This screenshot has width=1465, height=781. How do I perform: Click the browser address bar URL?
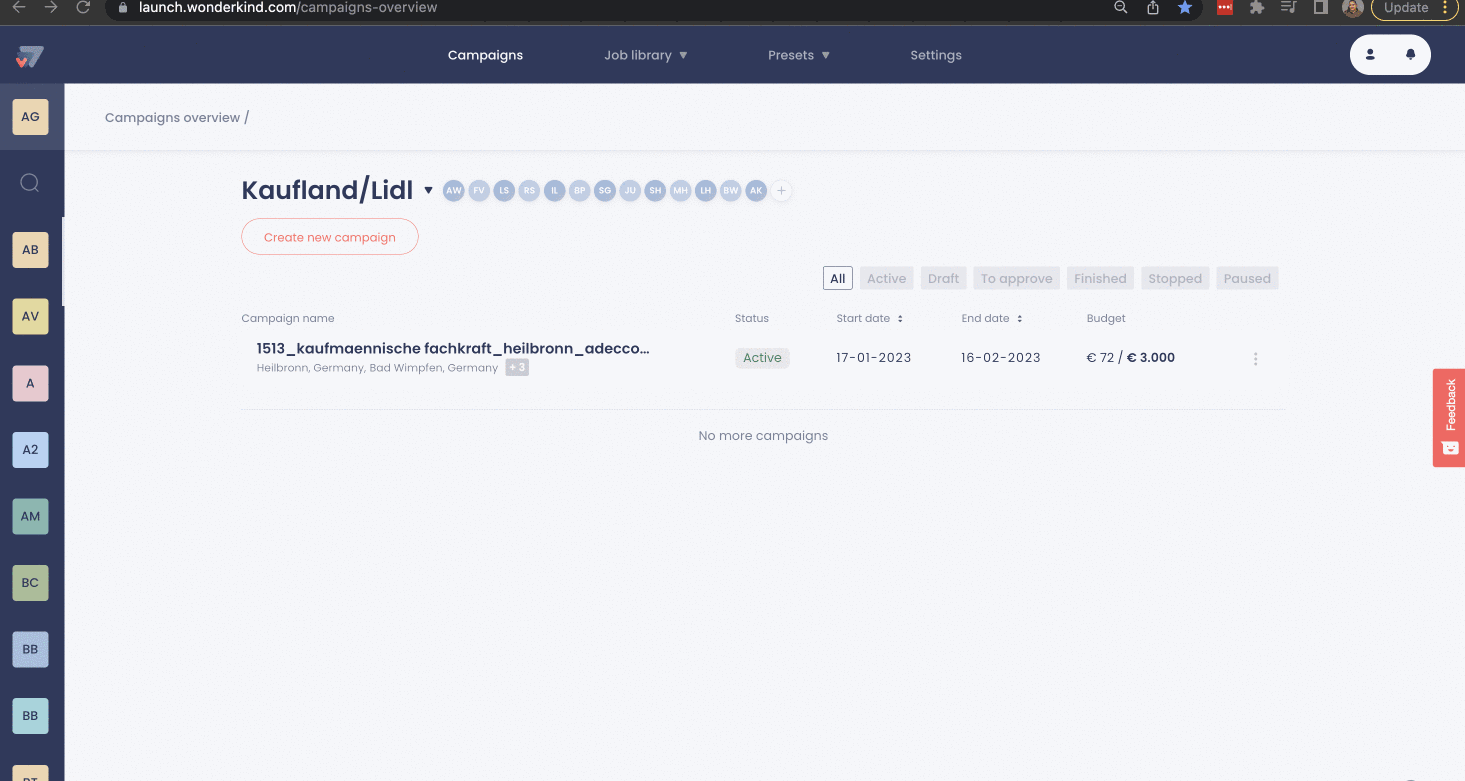(288, 7)
